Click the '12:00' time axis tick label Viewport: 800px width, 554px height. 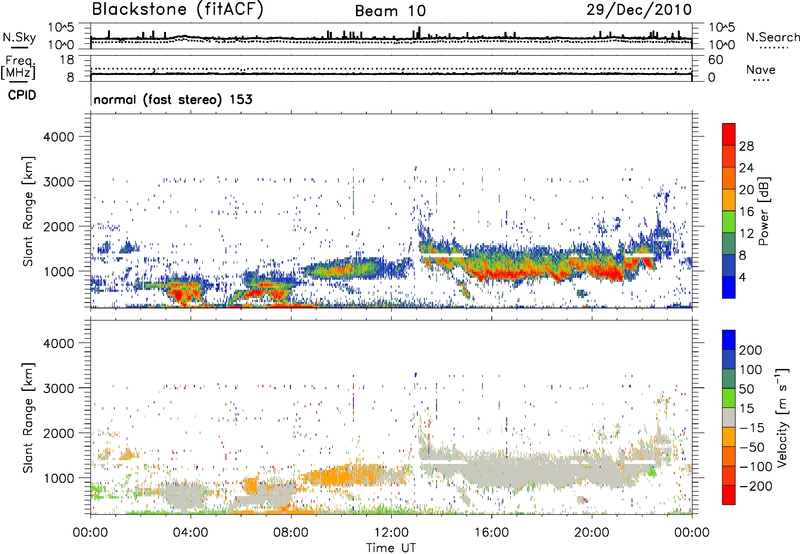click(391, 533)
